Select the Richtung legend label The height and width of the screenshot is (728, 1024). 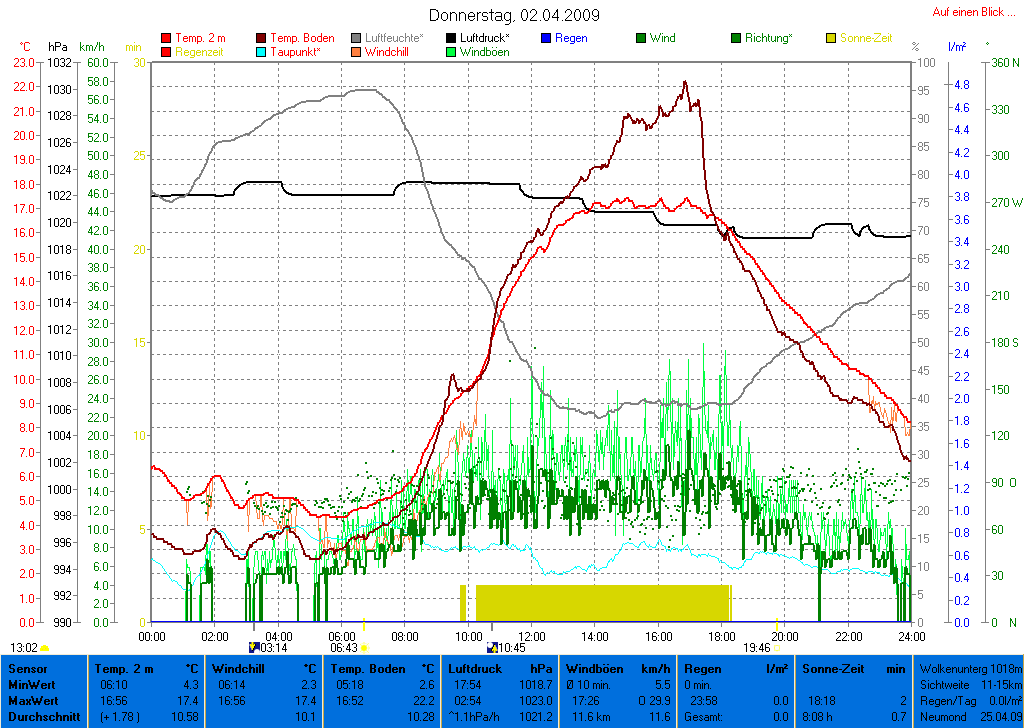coord(768,38)
